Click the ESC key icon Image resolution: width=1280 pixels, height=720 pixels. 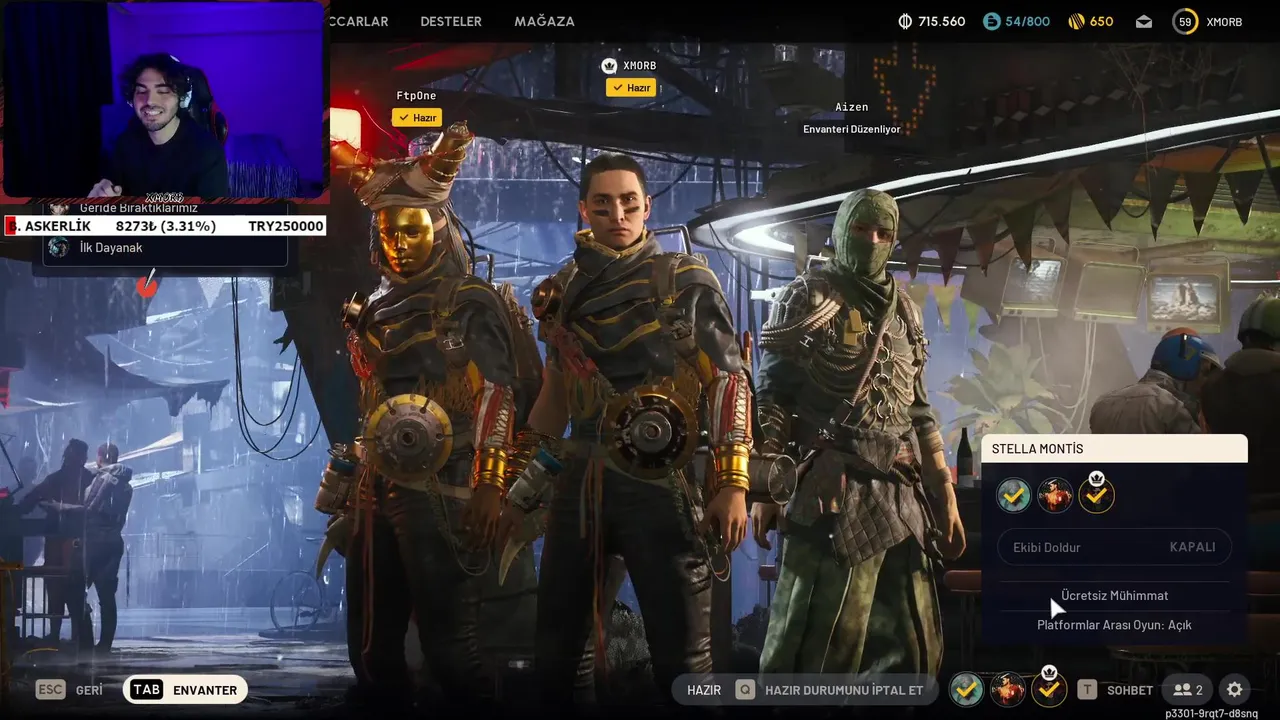[51, 690]
